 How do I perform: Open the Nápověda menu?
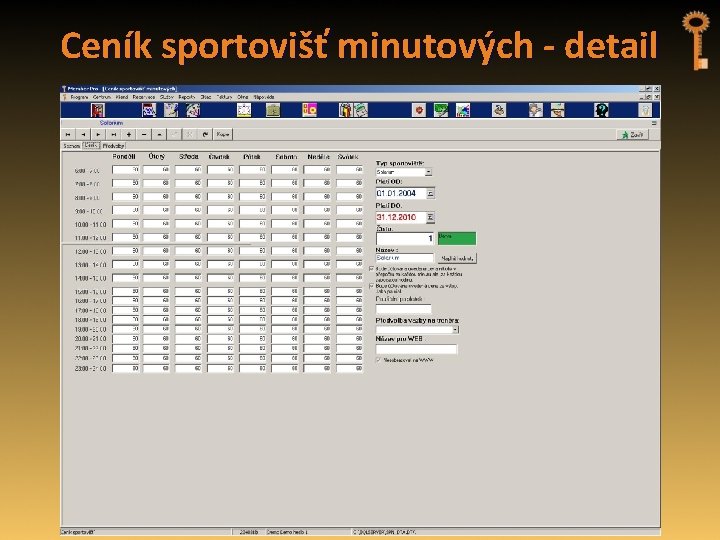[264, 97]
